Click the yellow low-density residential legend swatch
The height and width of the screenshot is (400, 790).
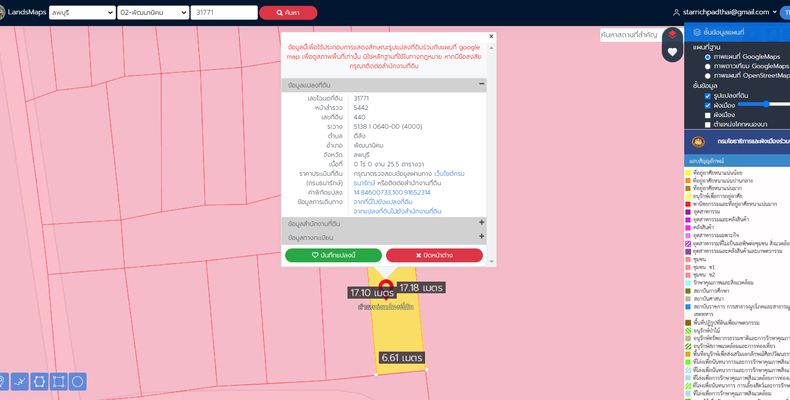coord(688,173)
